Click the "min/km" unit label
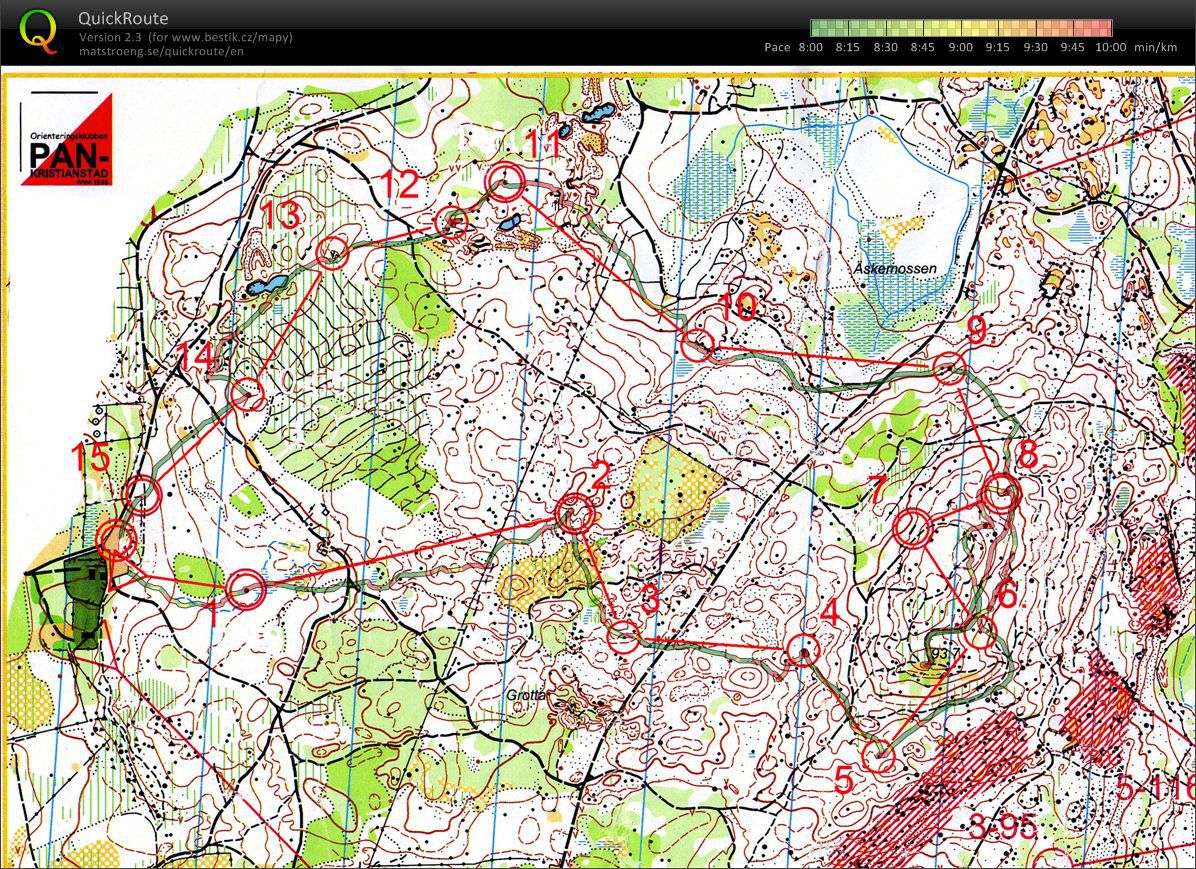1196x869 pixels. pos(1156,47)
